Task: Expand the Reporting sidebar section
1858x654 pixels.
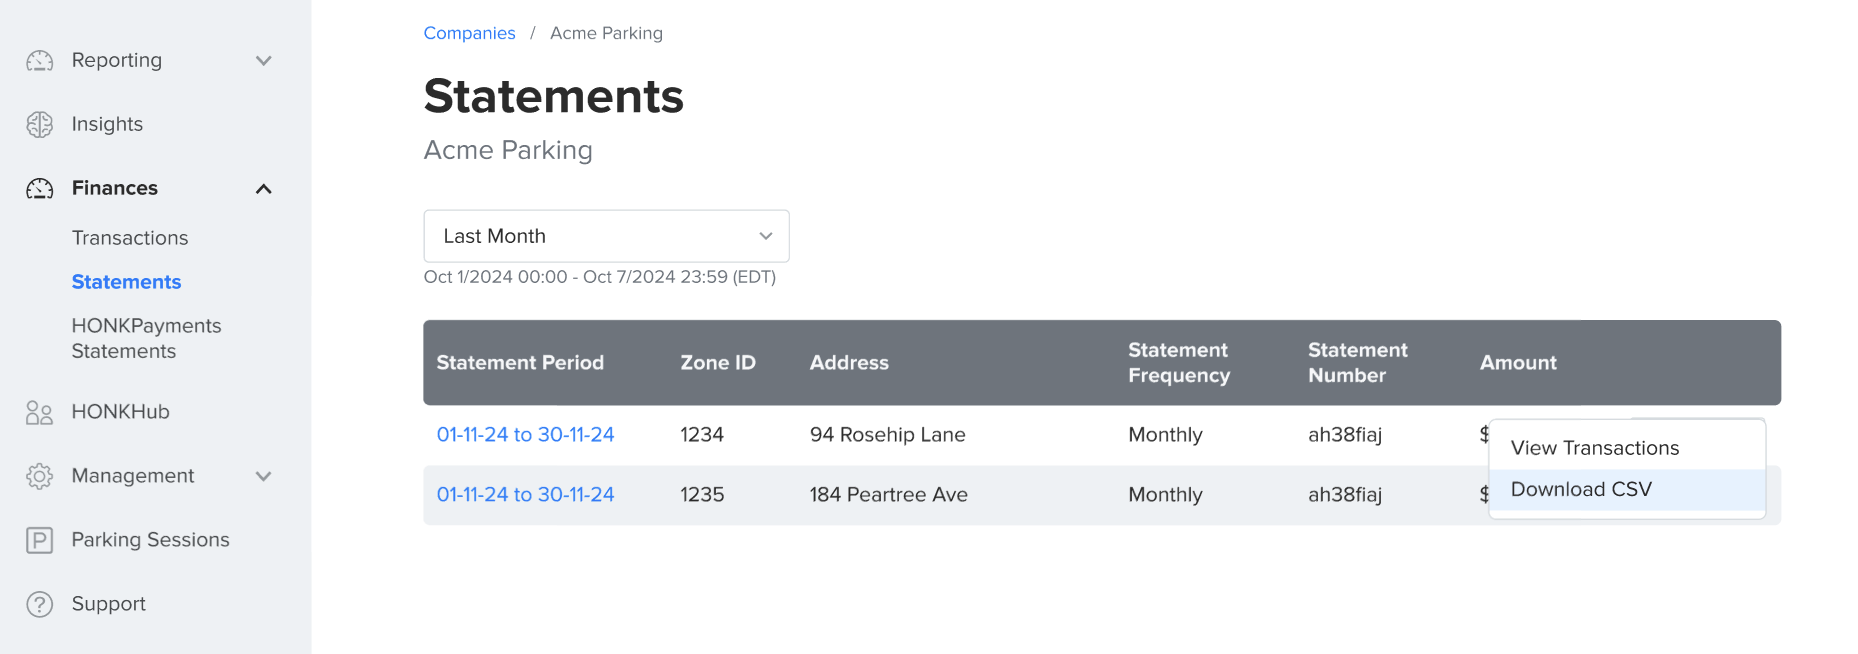Action: click(263, 60)
